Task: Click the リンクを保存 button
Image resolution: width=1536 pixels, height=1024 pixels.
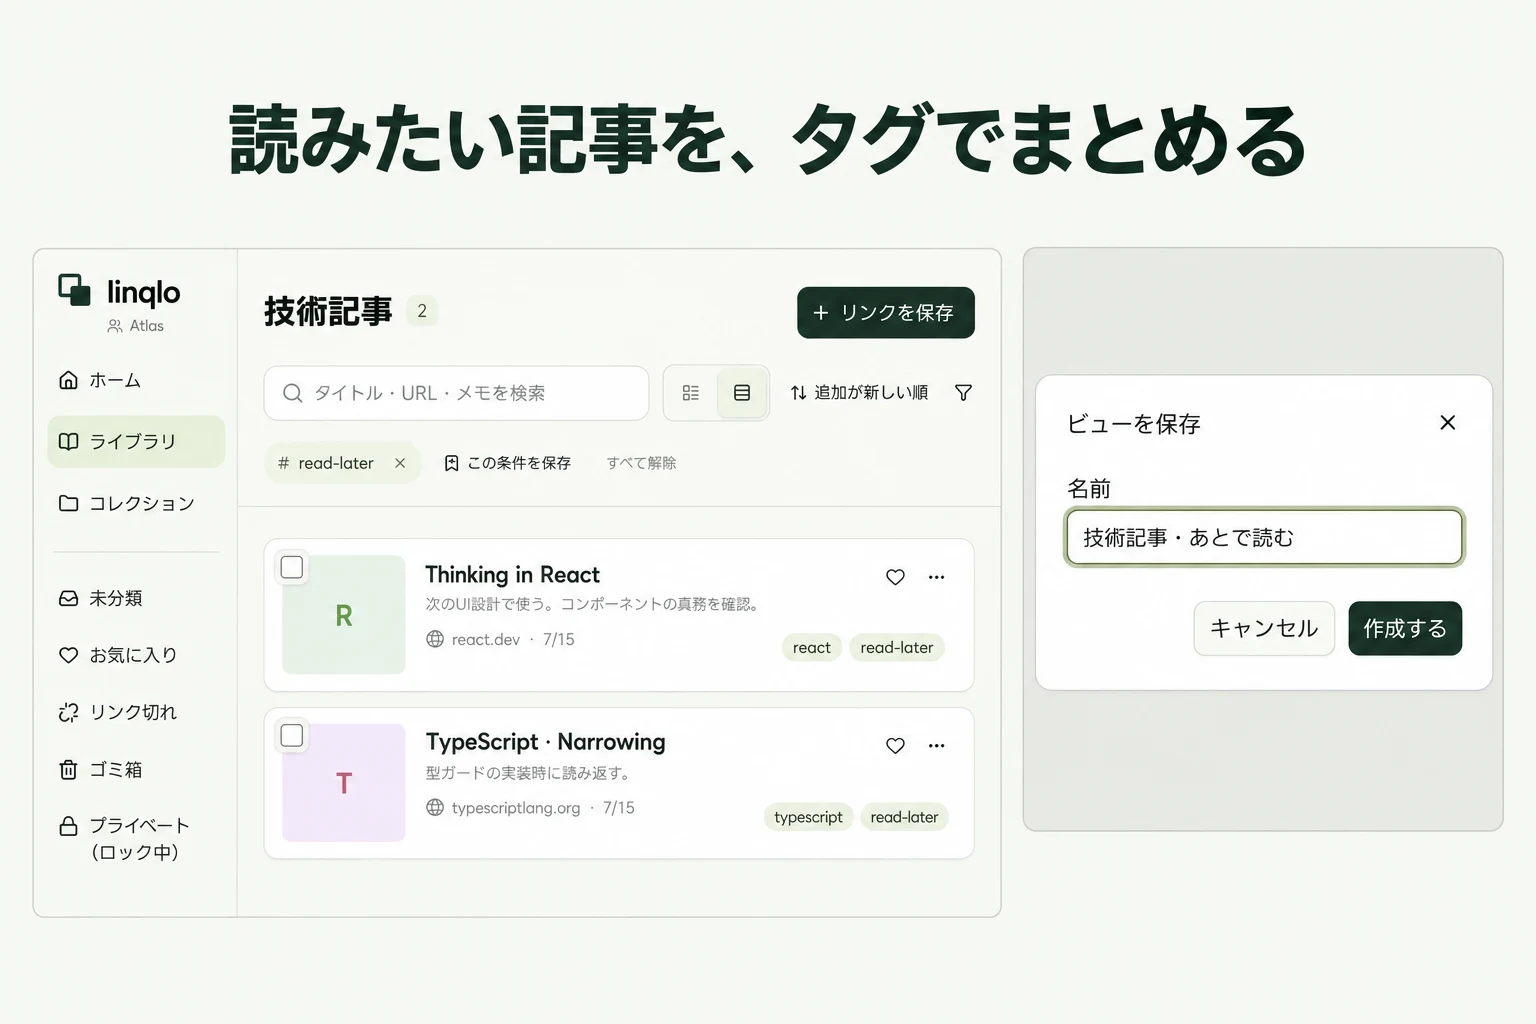Action: (886, 313)
